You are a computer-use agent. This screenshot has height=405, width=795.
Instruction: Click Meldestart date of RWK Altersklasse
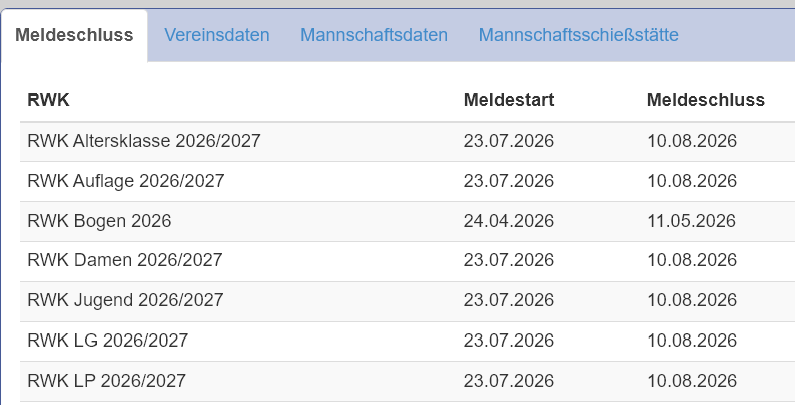pyautogui.click(x=509, y=141)
